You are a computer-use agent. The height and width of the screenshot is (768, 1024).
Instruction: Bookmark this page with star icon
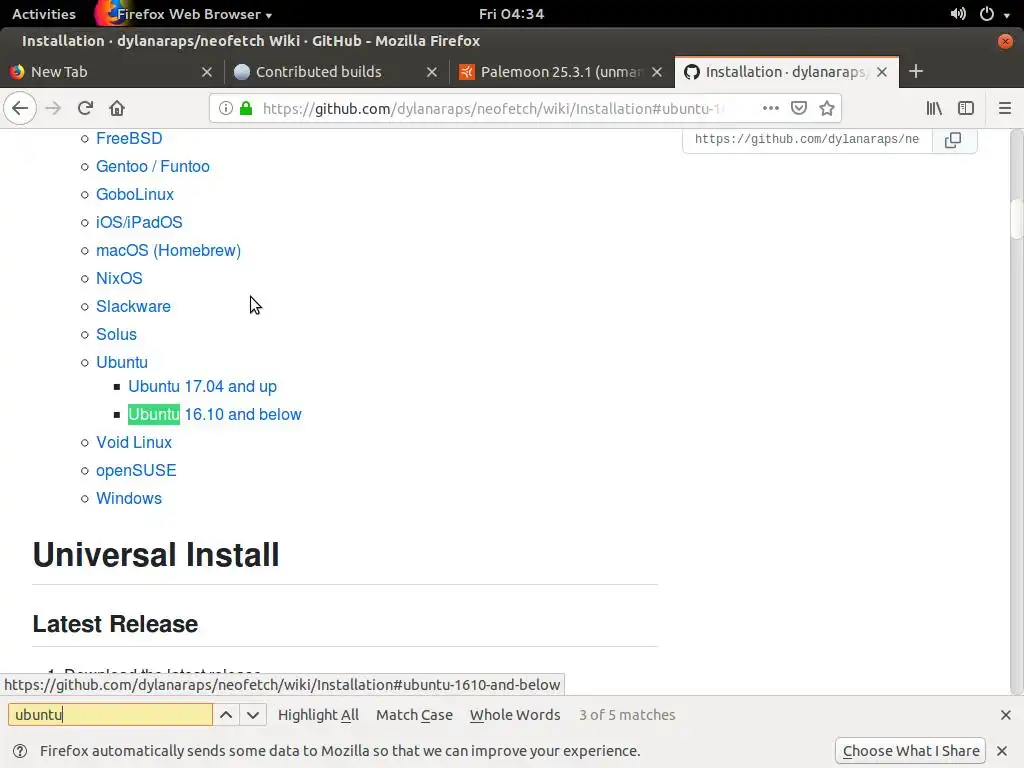[x=827, y=108]
